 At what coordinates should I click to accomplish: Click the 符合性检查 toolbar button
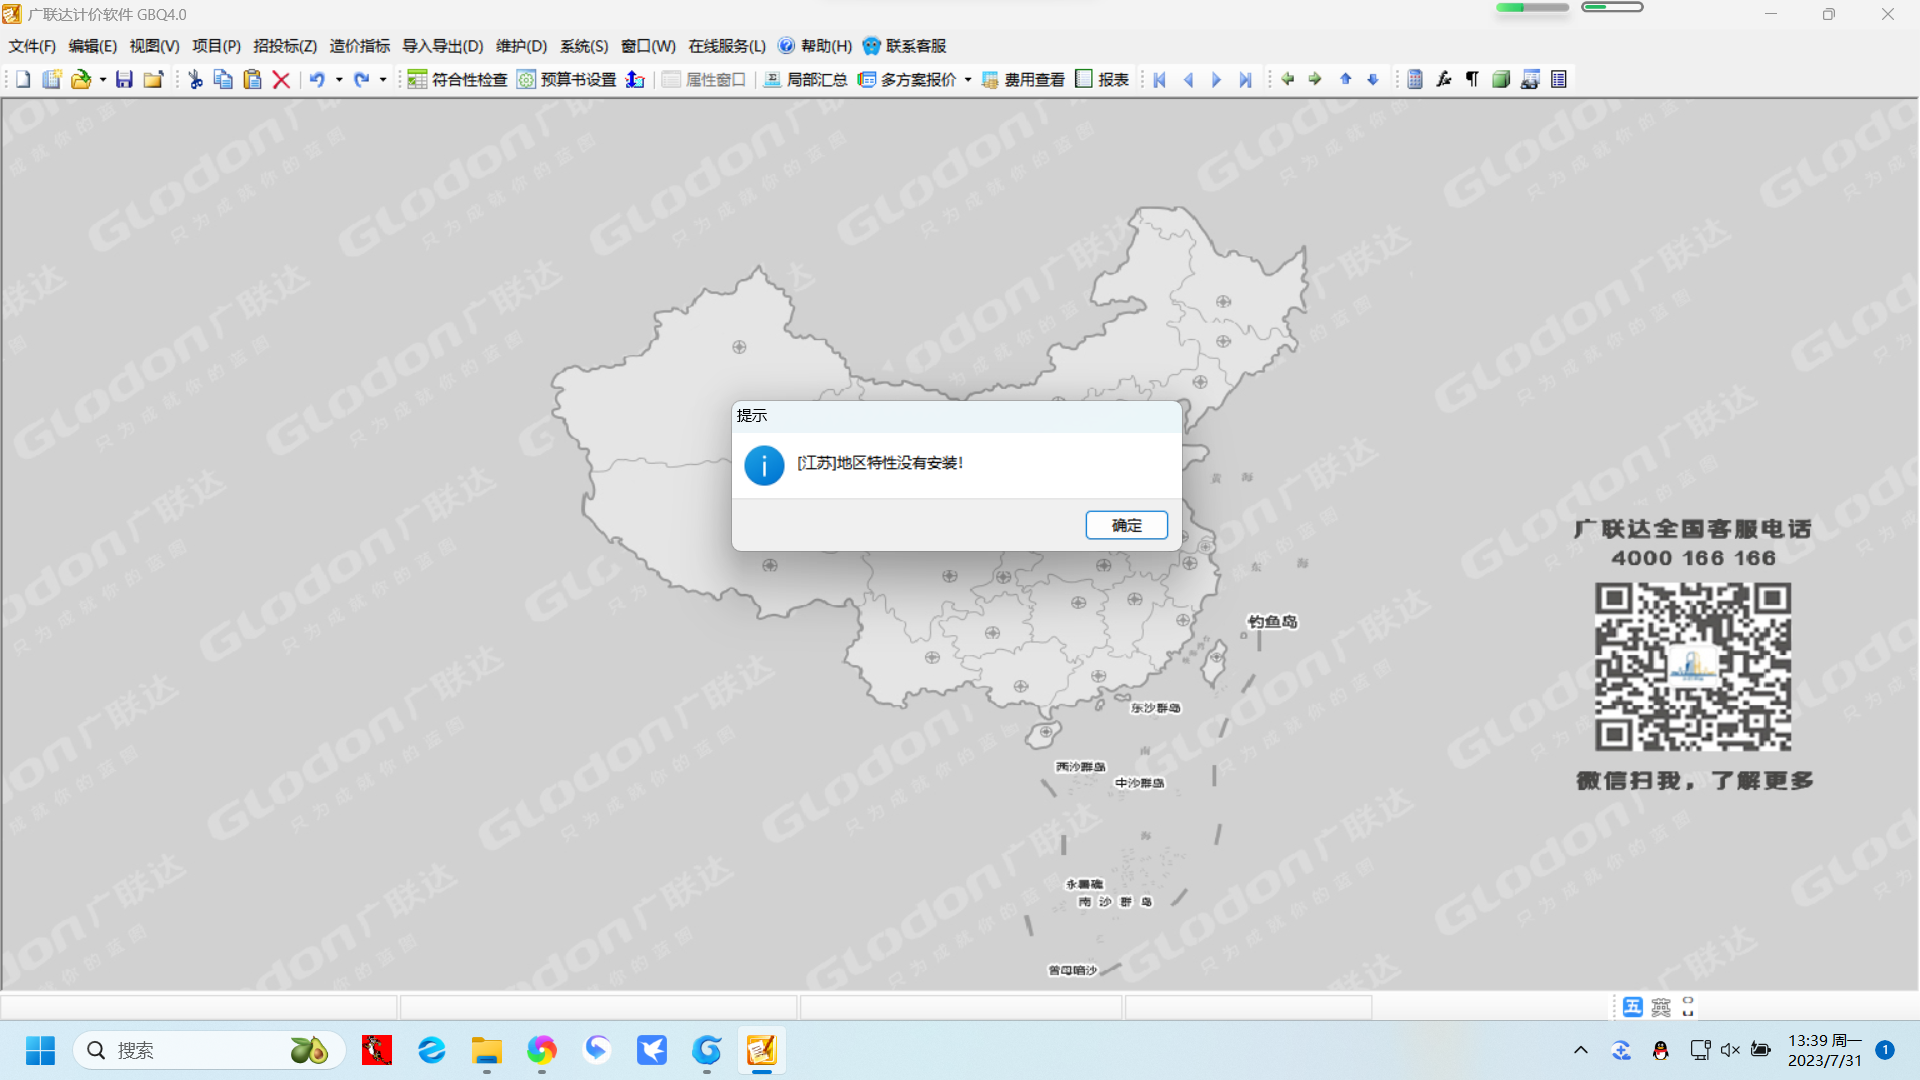click(457, 80)
